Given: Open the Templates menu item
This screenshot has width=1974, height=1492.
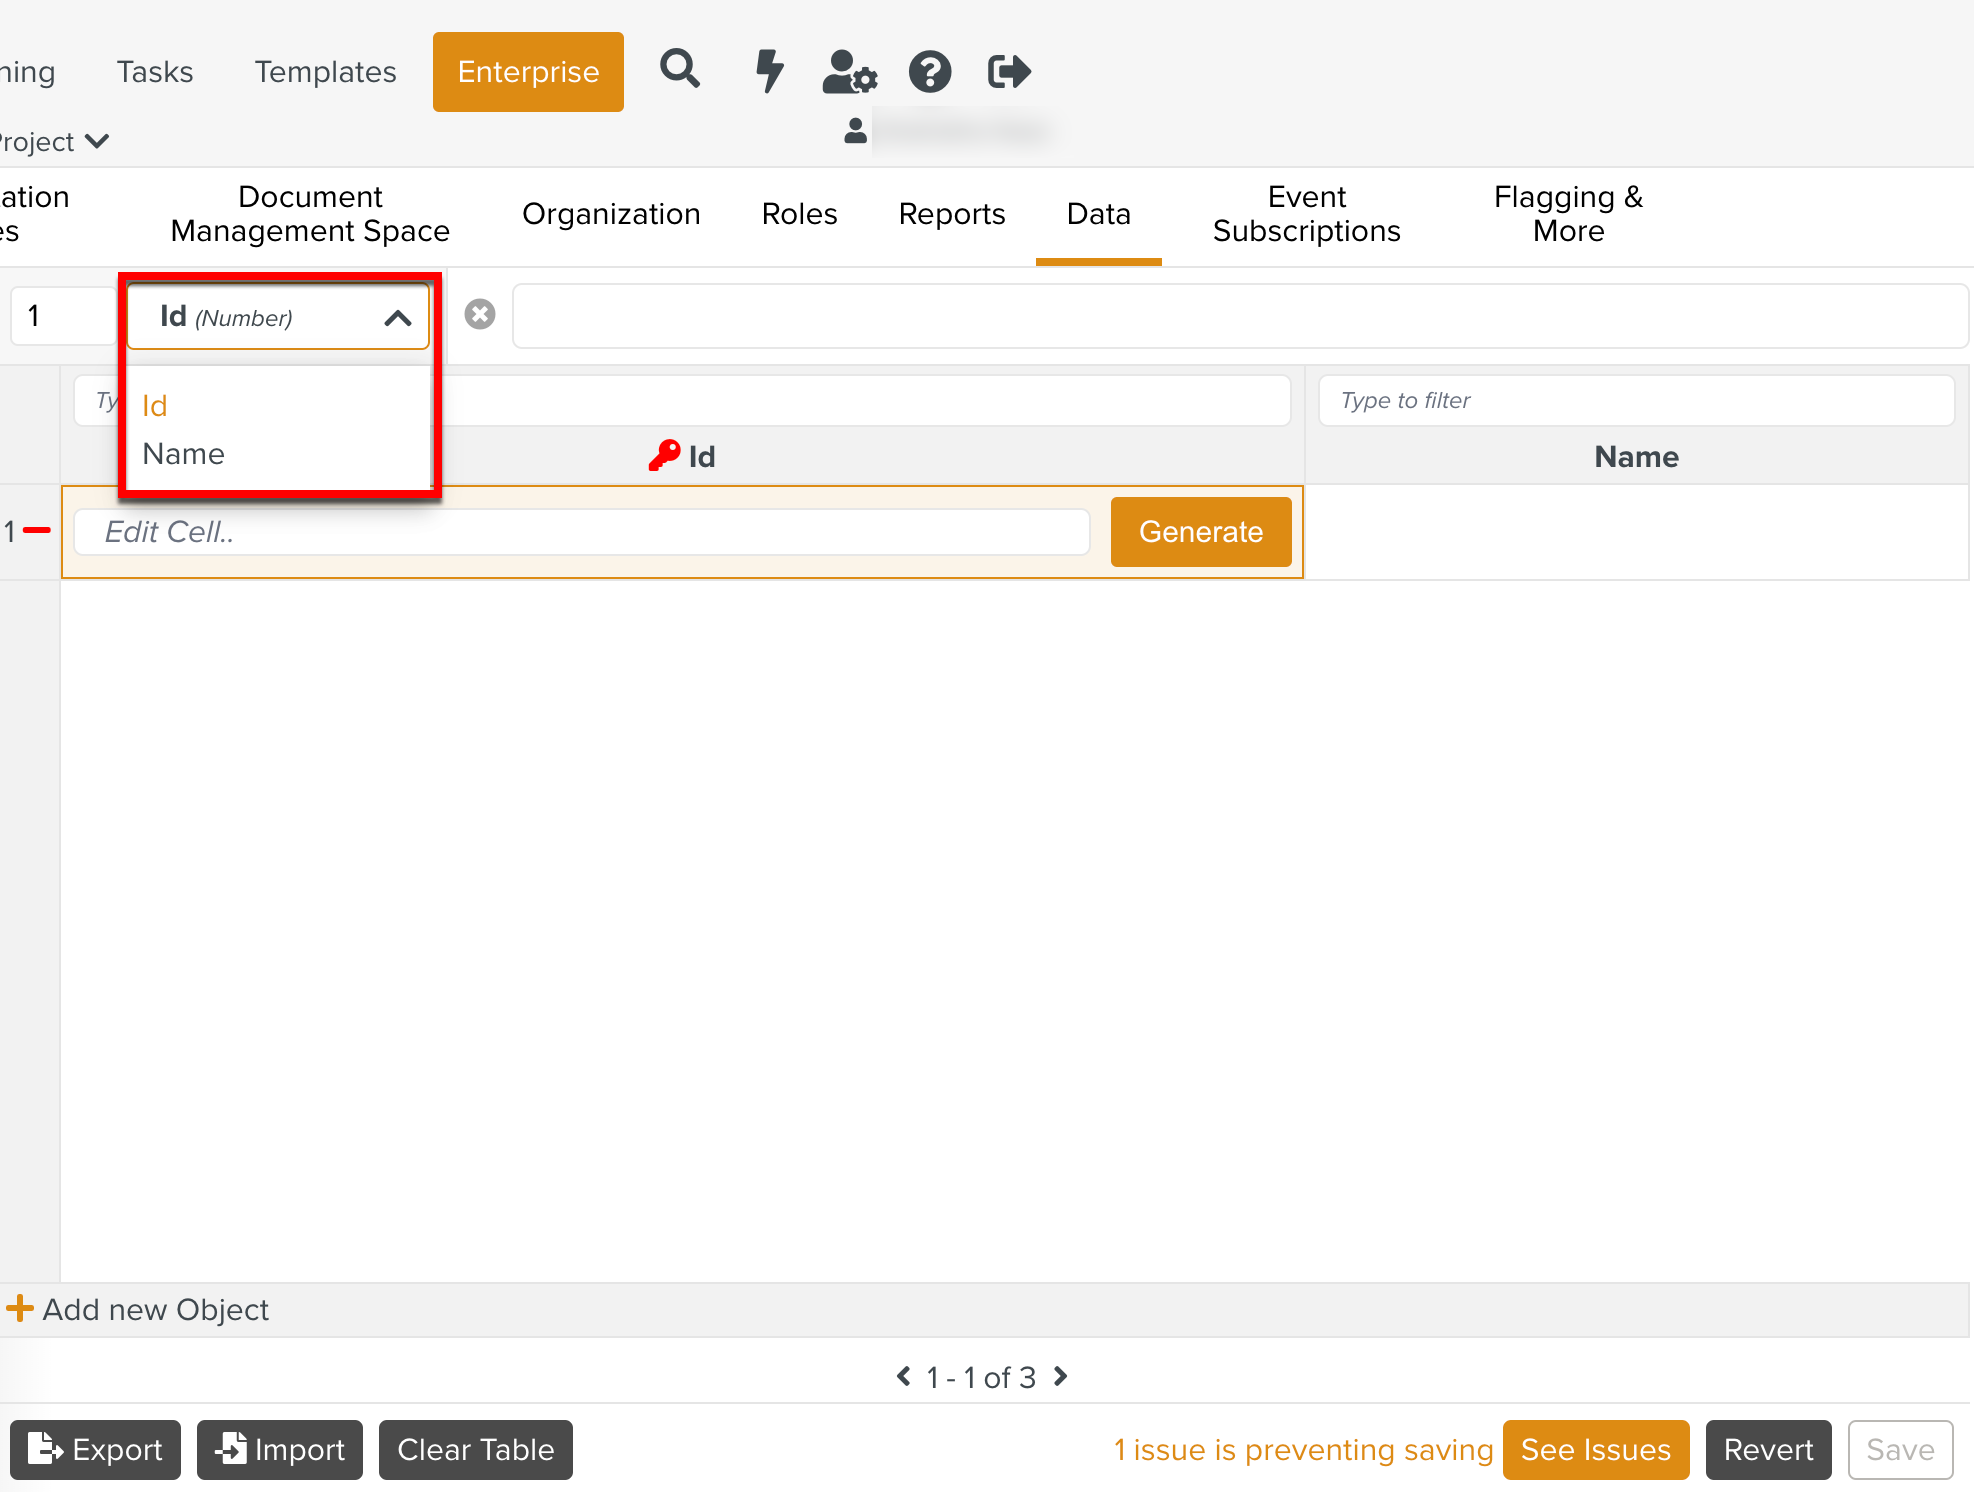Looking at the screenshot, I should [325, 72].
